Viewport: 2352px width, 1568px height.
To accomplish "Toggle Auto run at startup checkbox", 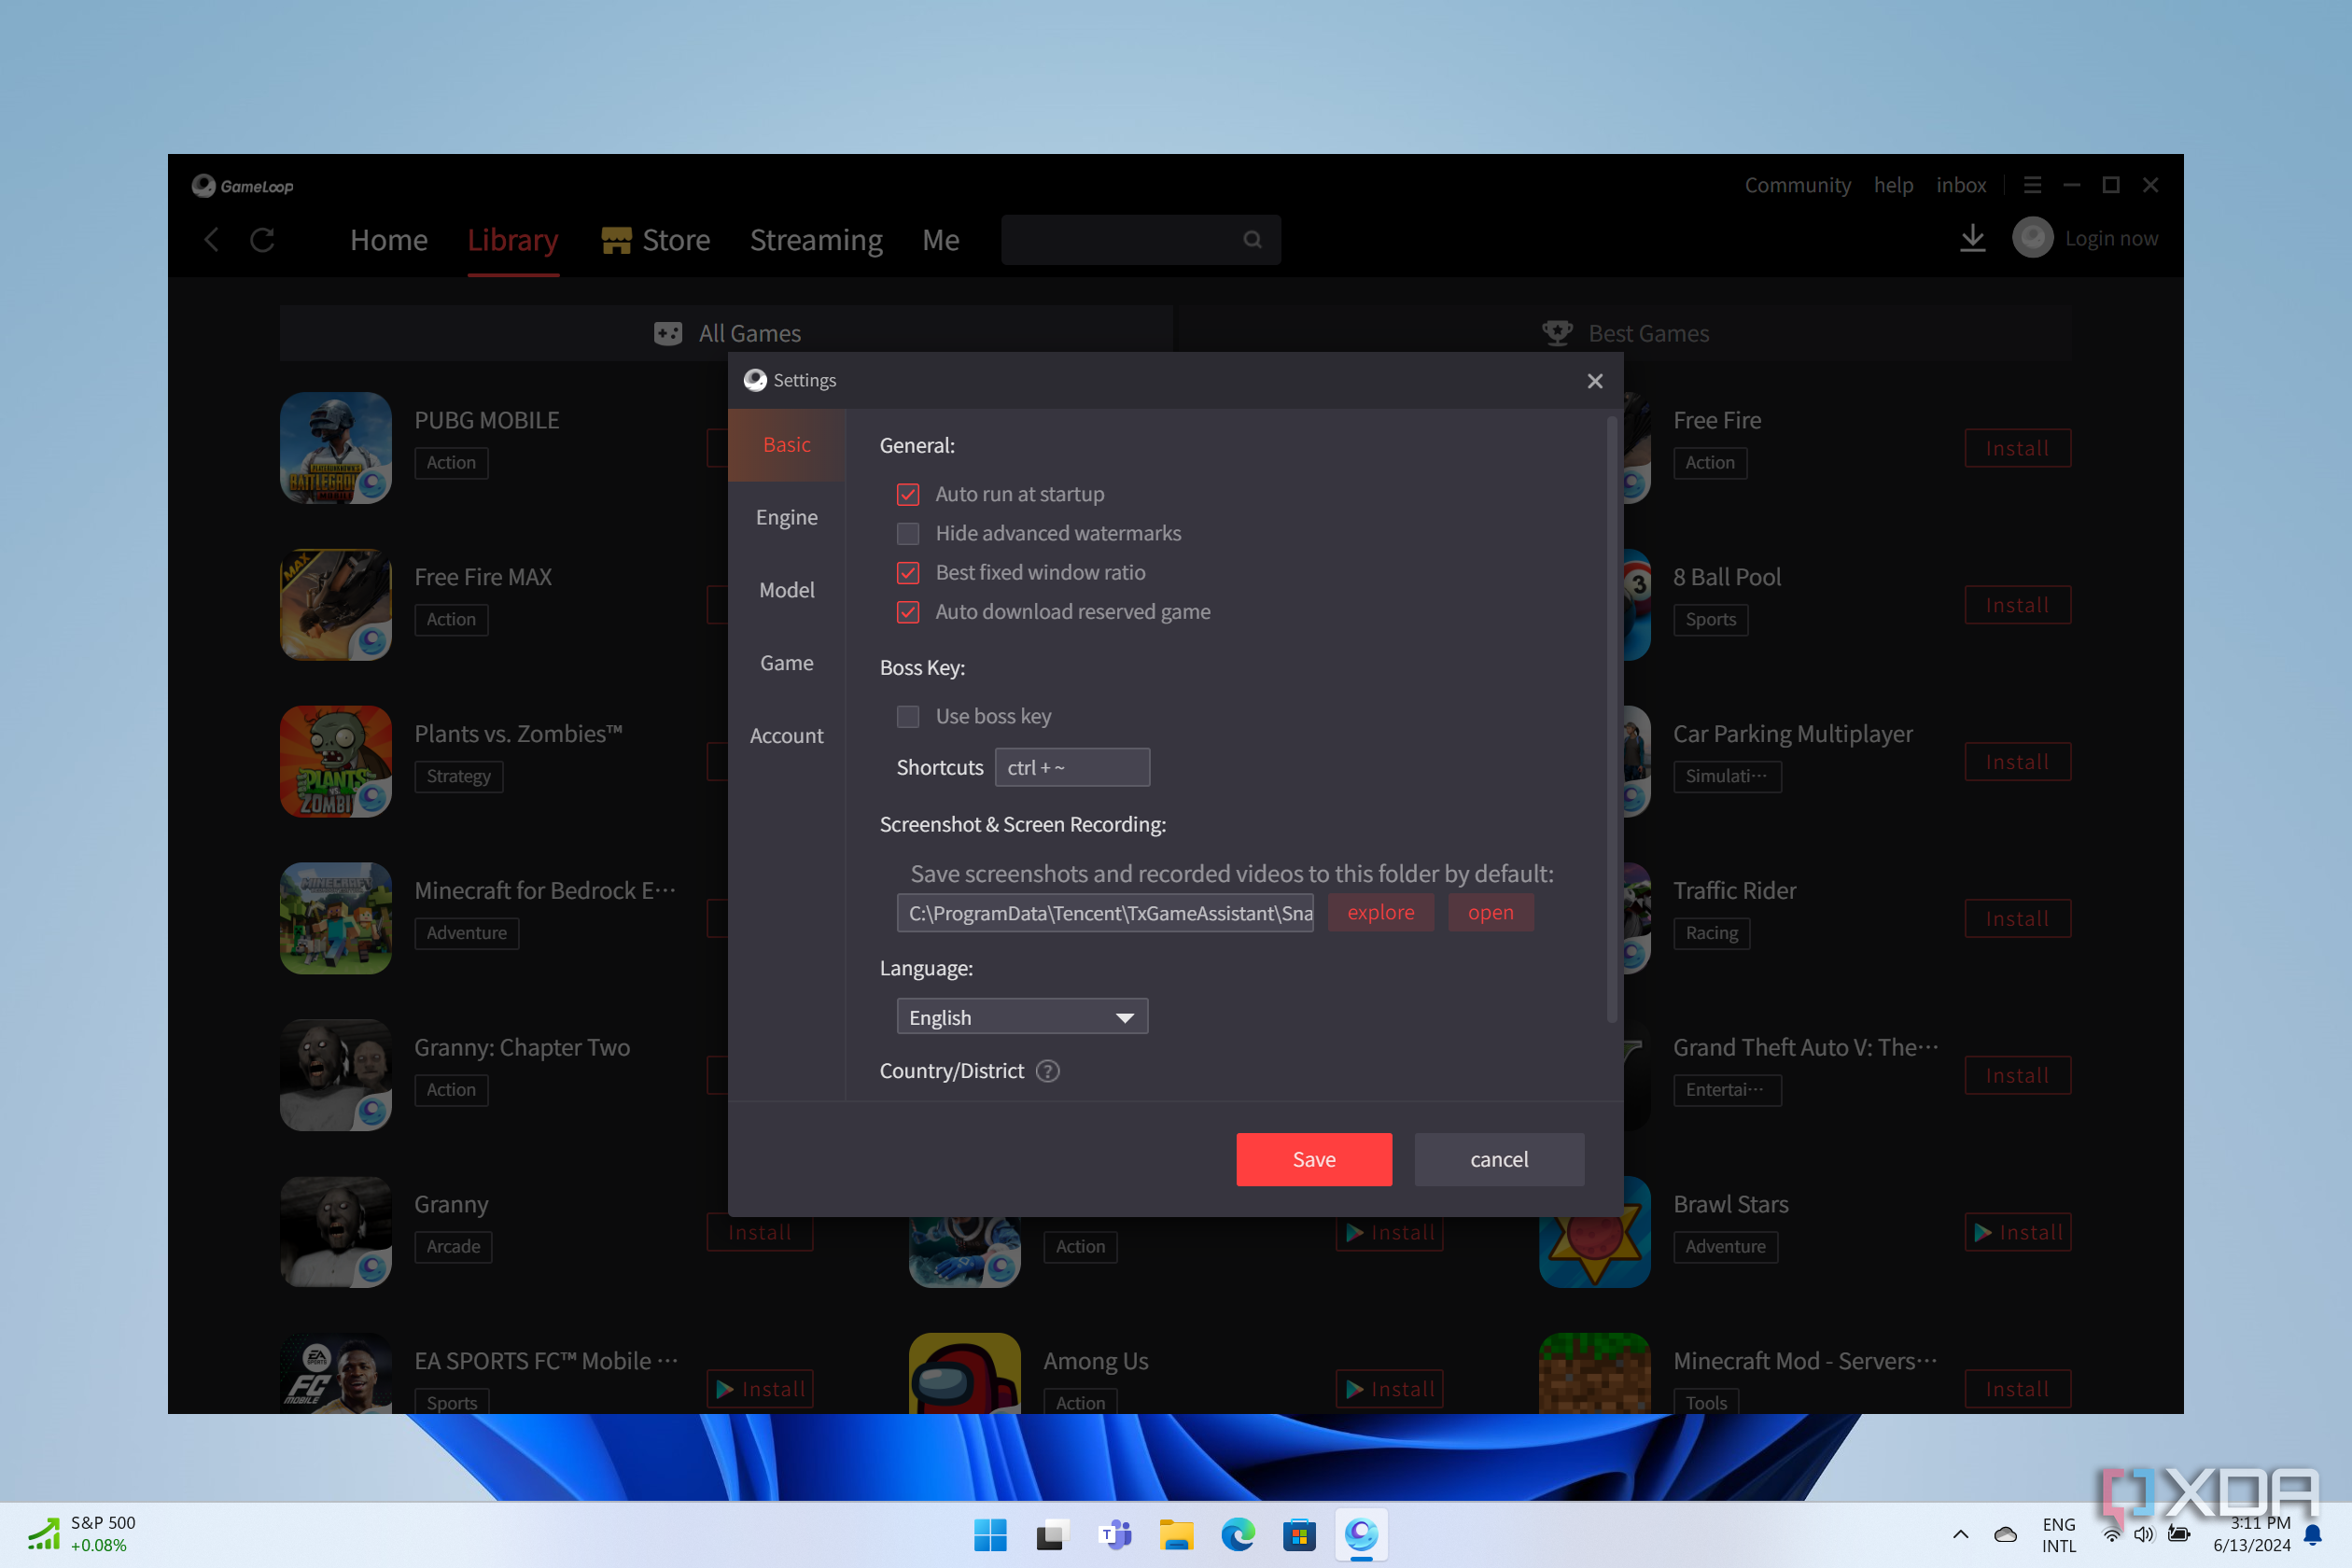I will point(908,495).
